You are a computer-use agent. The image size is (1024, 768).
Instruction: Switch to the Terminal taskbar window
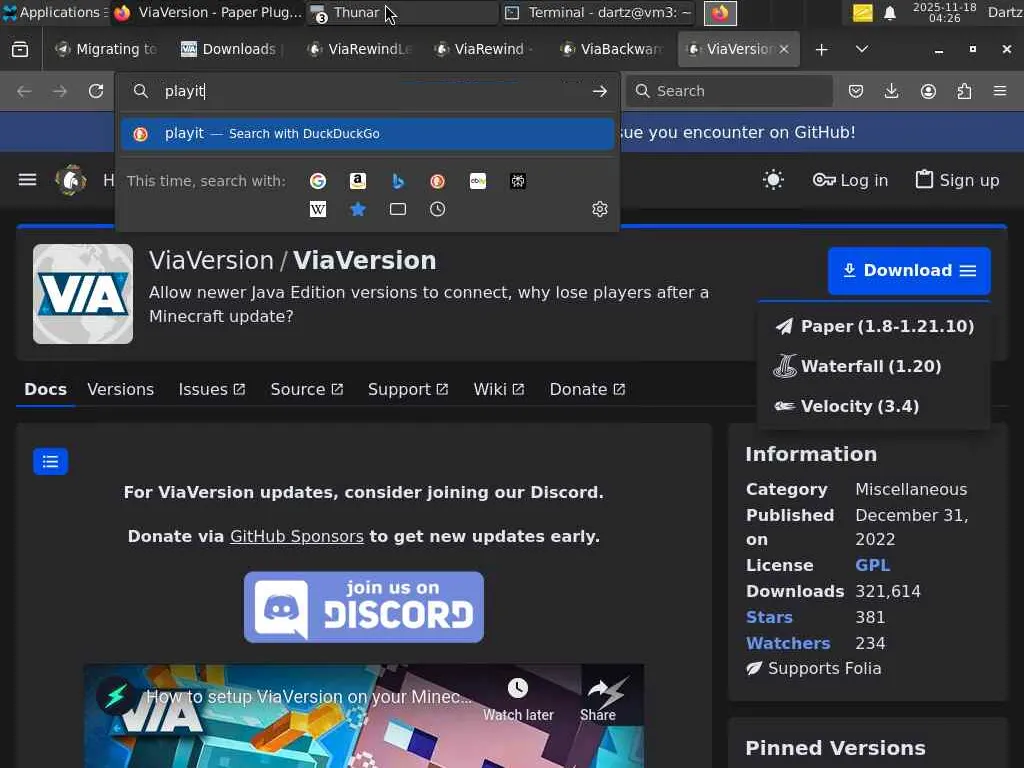598,12
